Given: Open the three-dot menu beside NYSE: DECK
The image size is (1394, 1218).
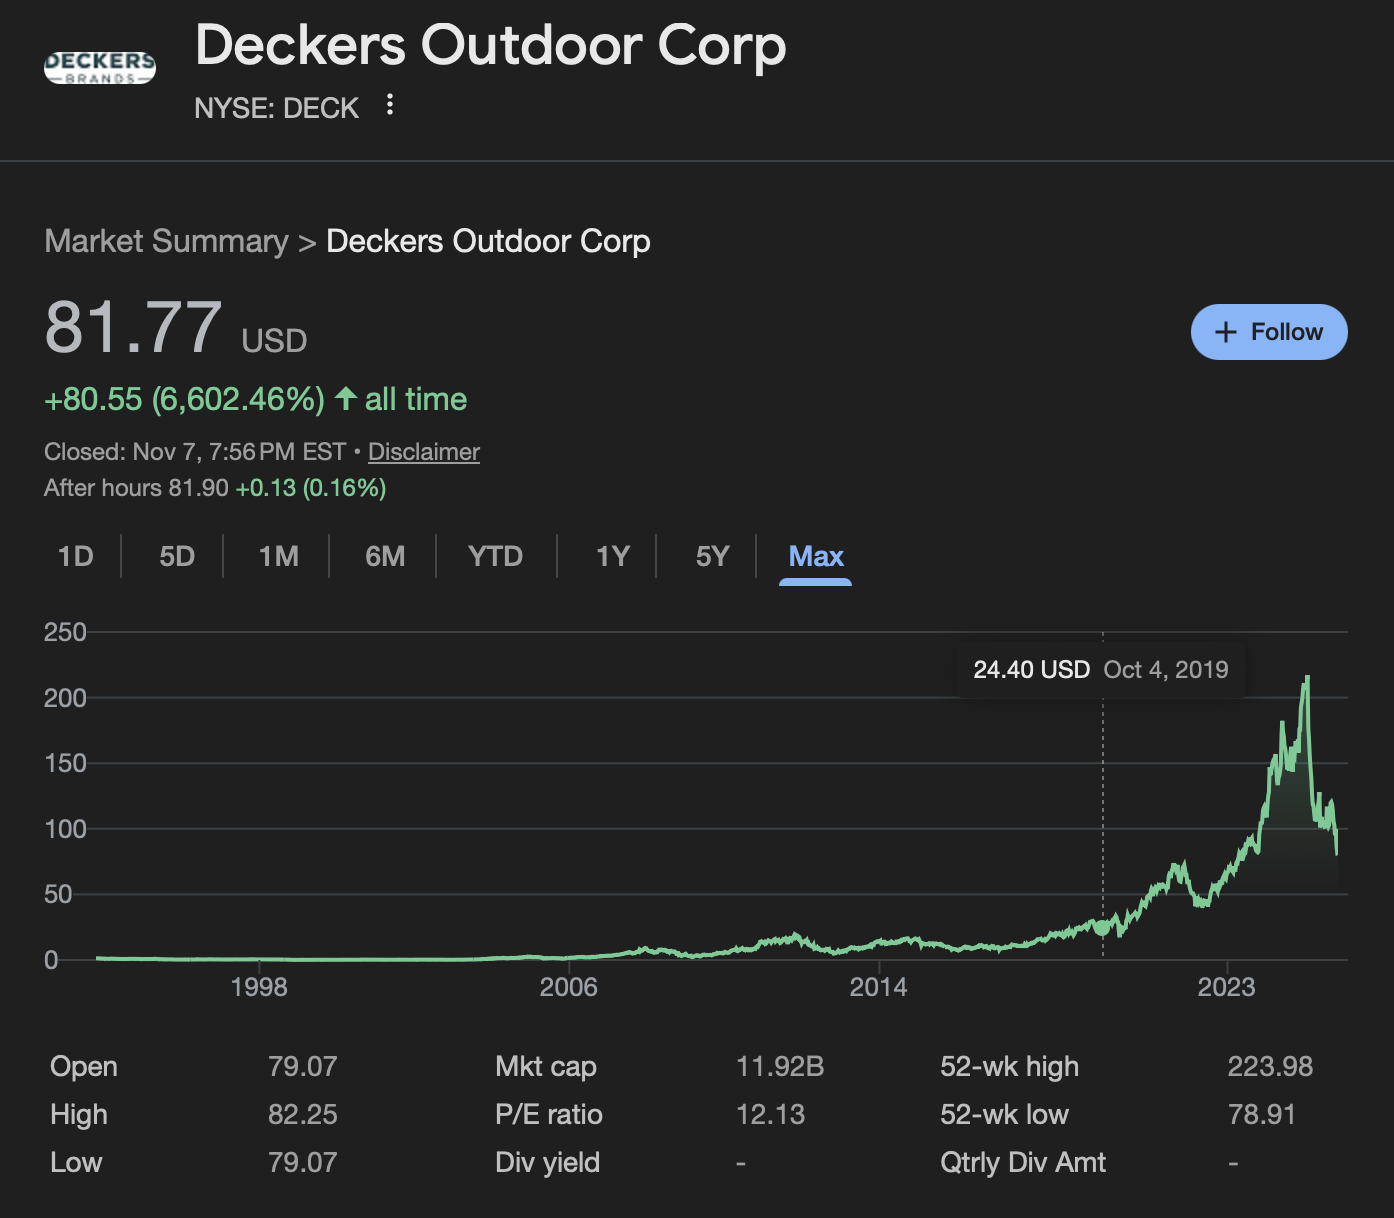Looking at the screenshot, I should 390,105.
